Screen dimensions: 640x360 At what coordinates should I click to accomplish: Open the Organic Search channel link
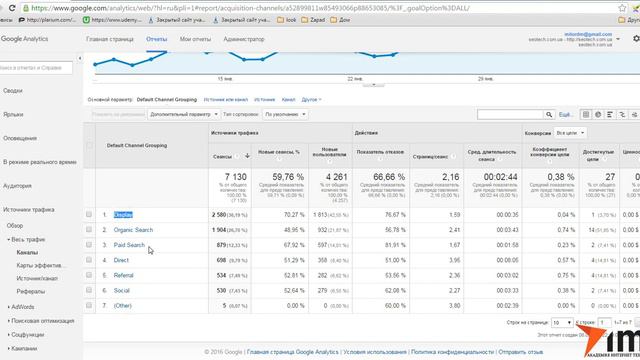click(x=133, y=230)
